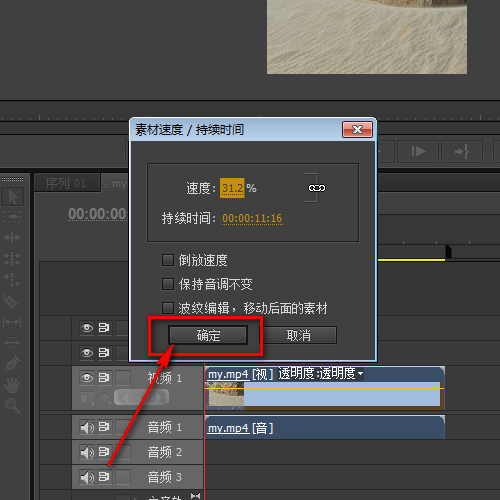Choose the Rolling Edit tool
Screen dimensions: 500x500
pyautogui.click(x=12, y=259)
